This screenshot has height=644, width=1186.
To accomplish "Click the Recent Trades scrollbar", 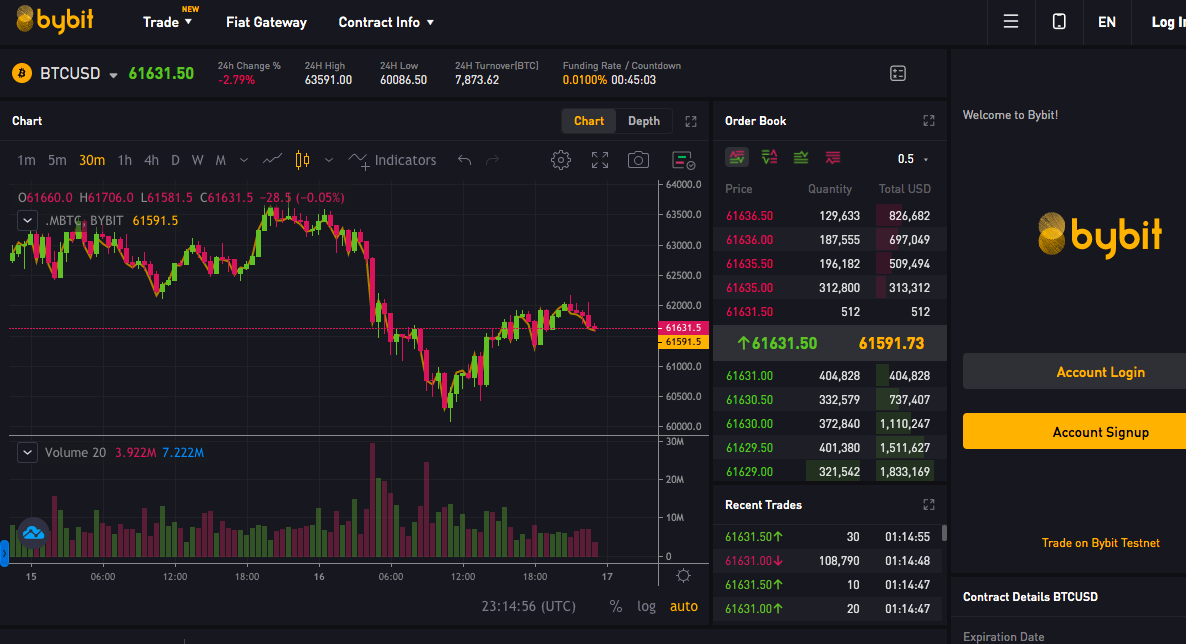I will coord(944,533).
